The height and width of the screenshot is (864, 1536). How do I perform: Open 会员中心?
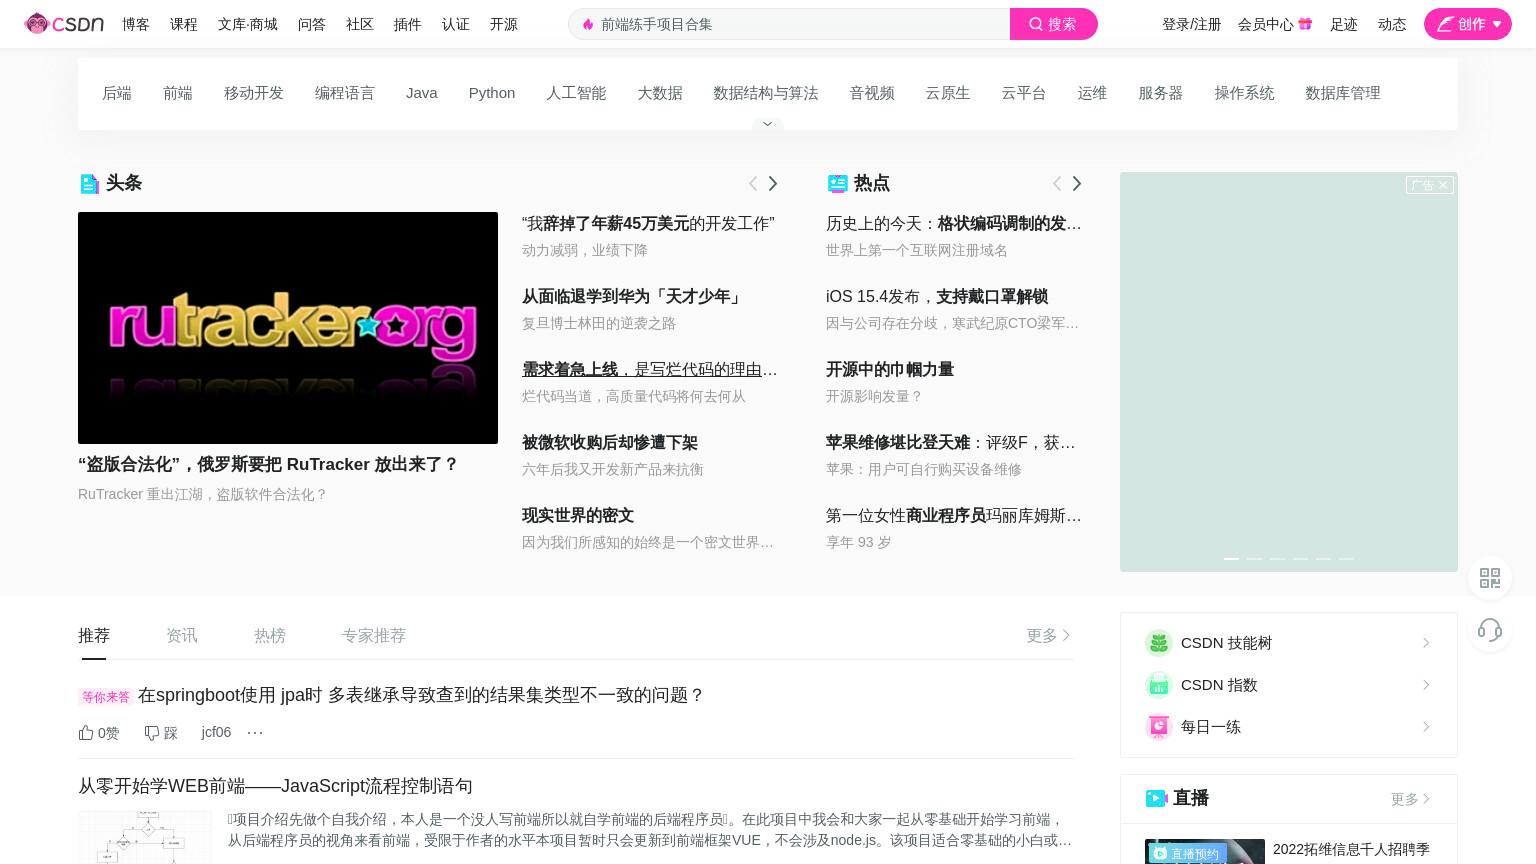[x=1266, y=24]
